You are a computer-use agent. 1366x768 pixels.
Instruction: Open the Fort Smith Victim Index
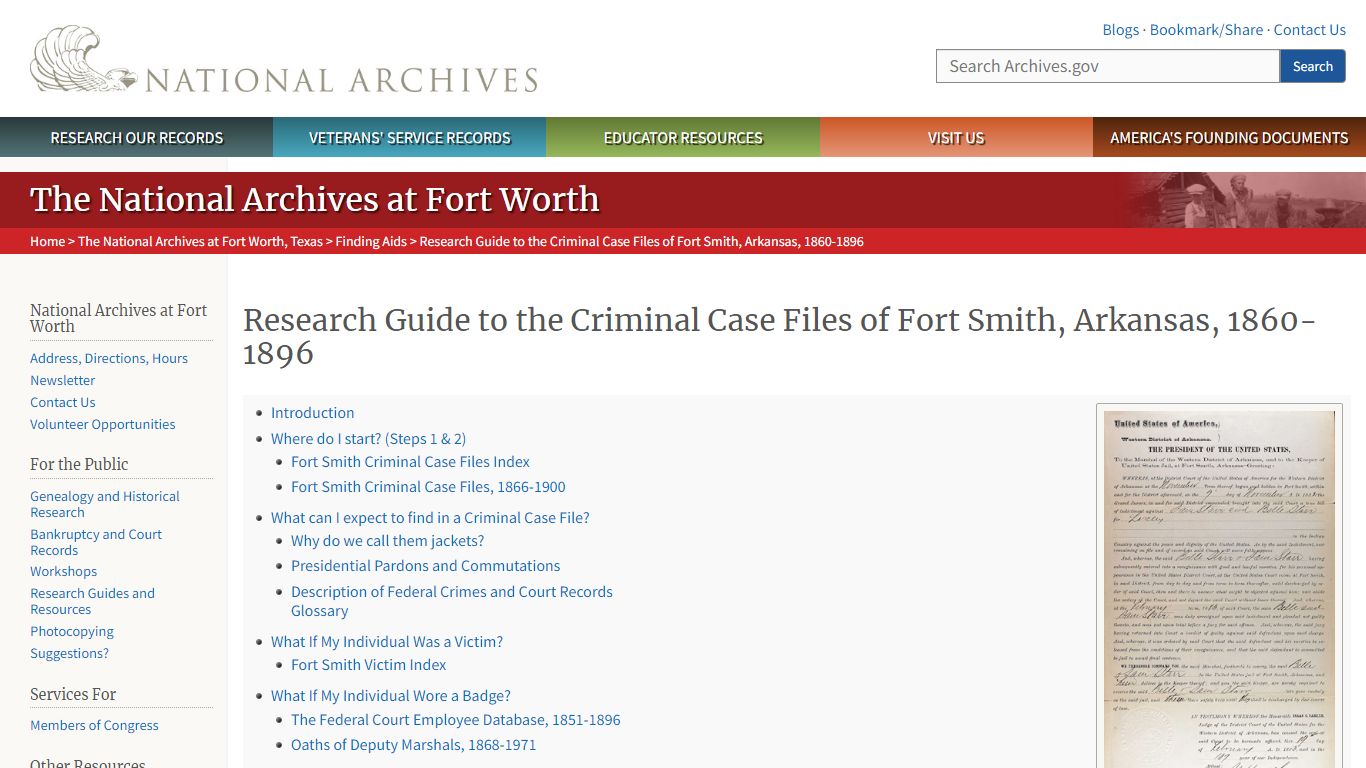(x=369, y=664)
